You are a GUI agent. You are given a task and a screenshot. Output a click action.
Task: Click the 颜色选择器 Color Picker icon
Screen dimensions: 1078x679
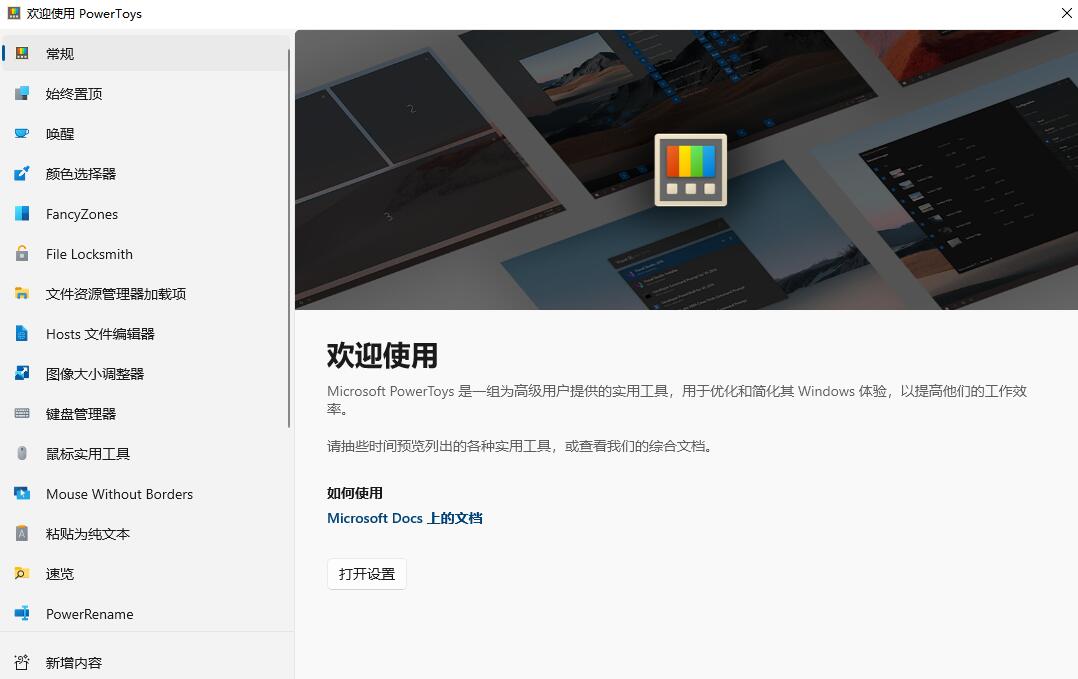tap(22, 173)
